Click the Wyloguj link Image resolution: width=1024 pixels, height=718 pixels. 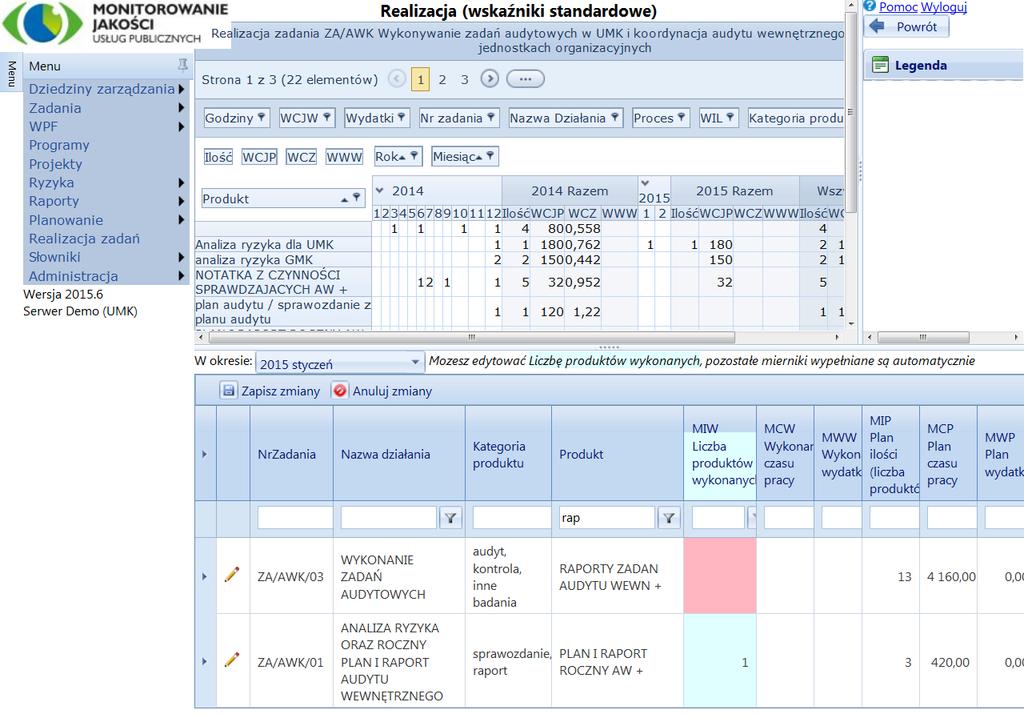pos(944,7)
